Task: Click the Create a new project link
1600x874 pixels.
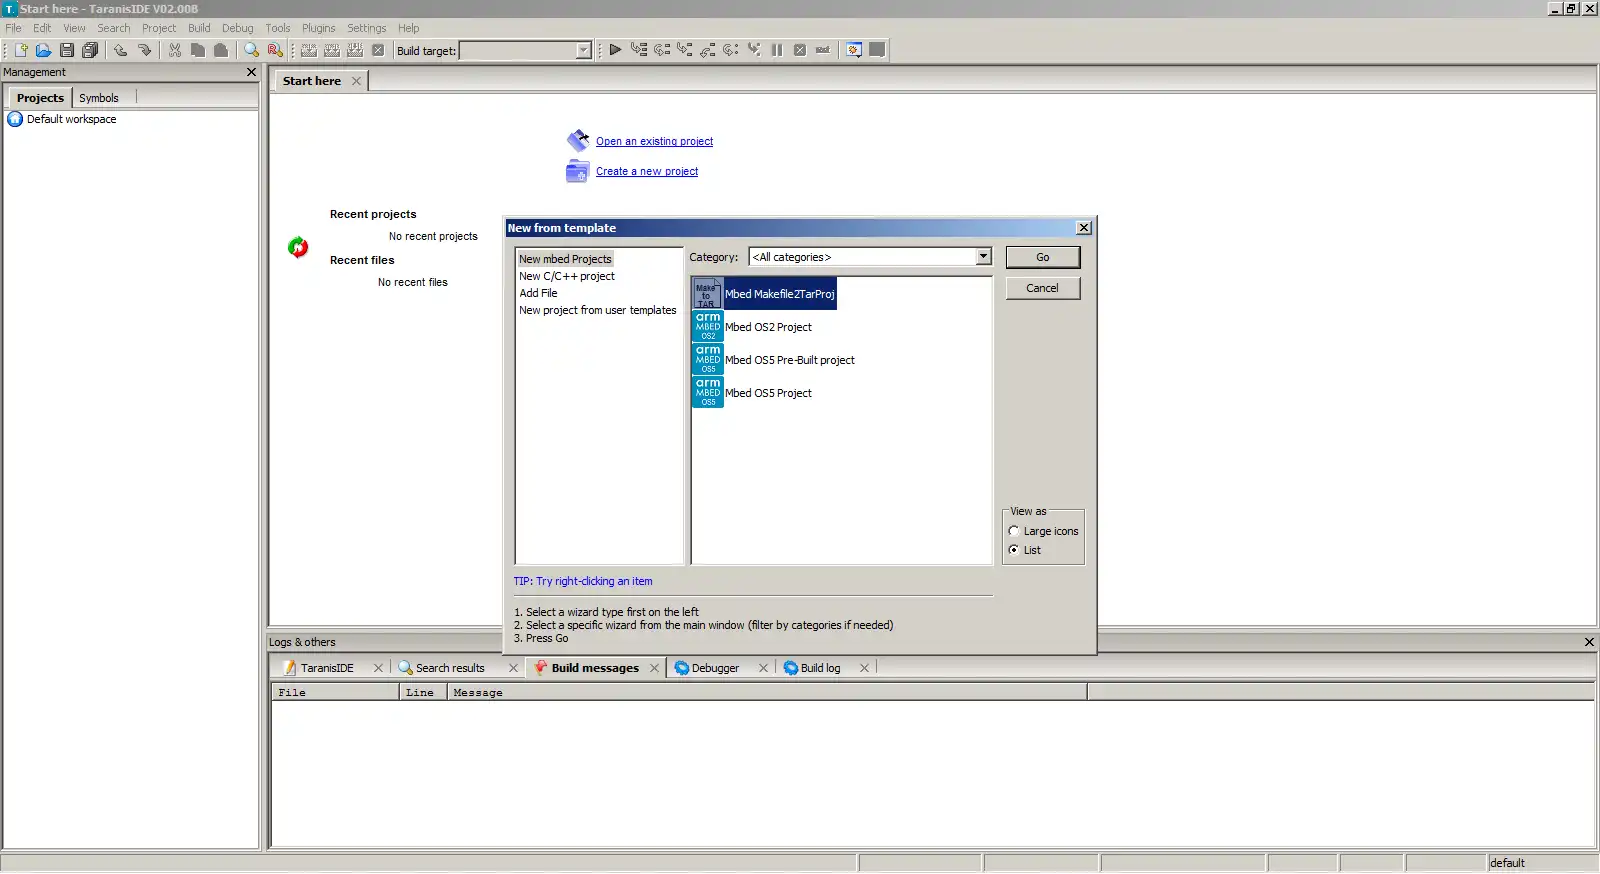Action: tap(647, 171)
